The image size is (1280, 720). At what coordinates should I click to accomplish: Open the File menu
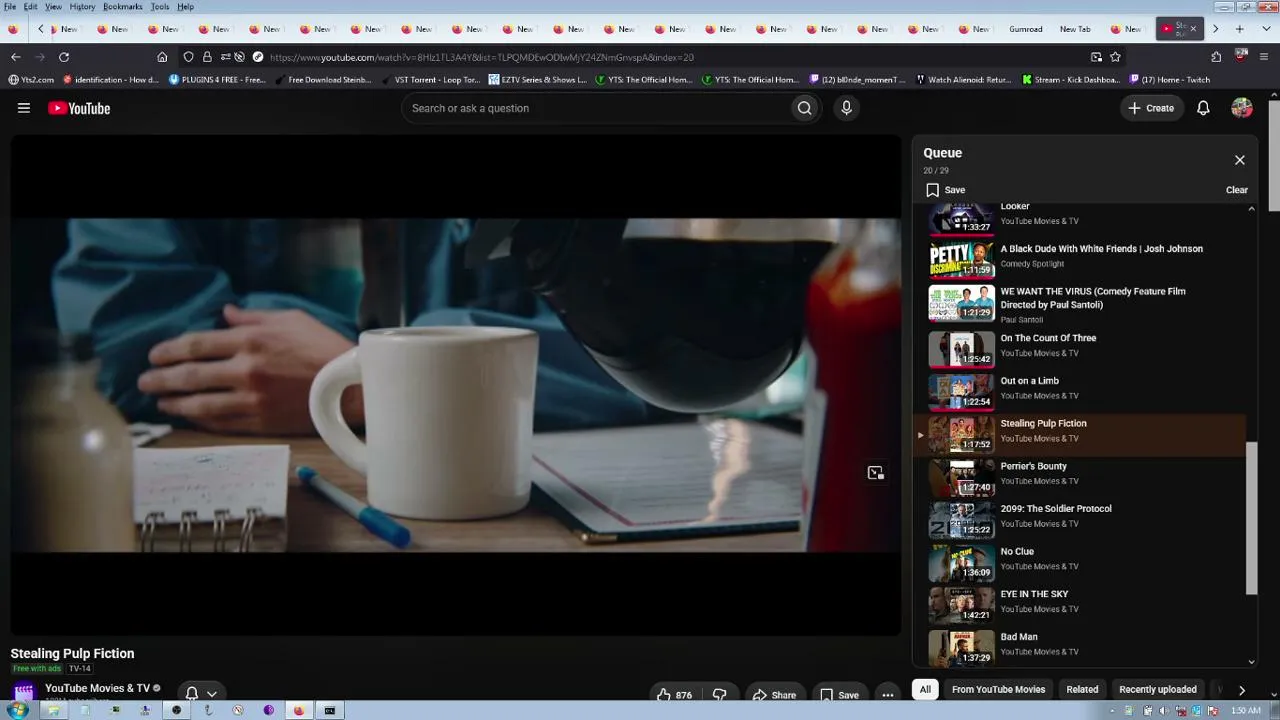click(9, 6)
